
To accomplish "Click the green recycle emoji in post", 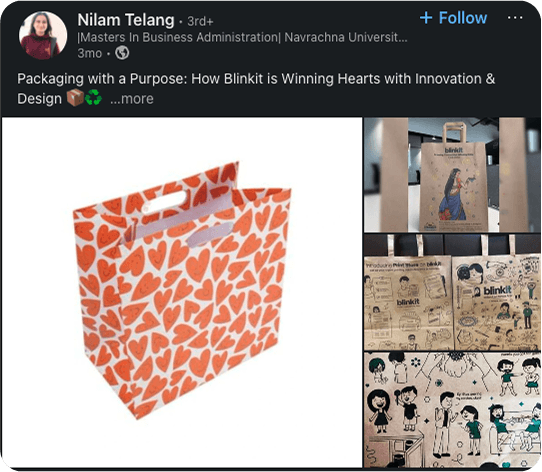I will pyautogui.click(x=93, y=98).
